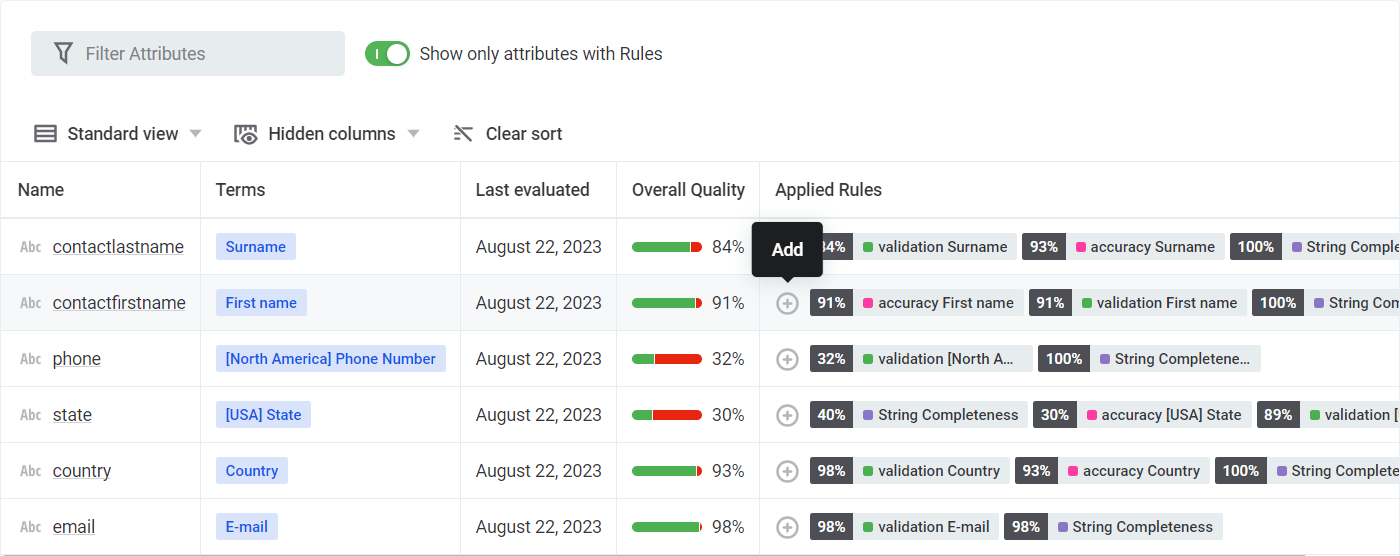The height and width of the screenshot is (556, 1400).
Task: Click the Standard view layout icon
Action: 45,134
